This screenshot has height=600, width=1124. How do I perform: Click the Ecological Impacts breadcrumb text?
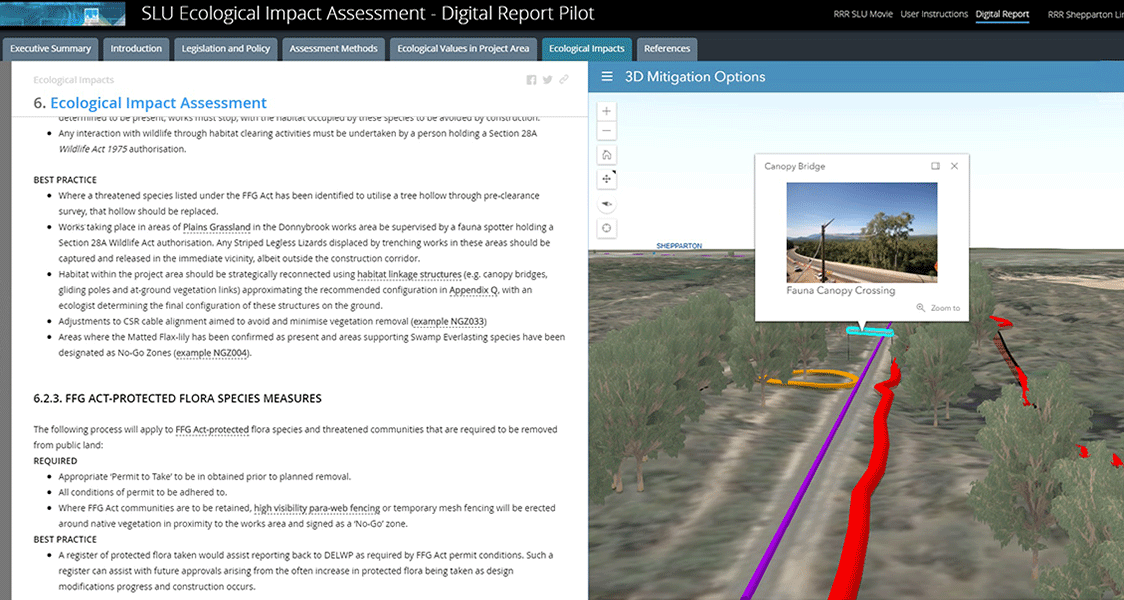coord(73,80)
